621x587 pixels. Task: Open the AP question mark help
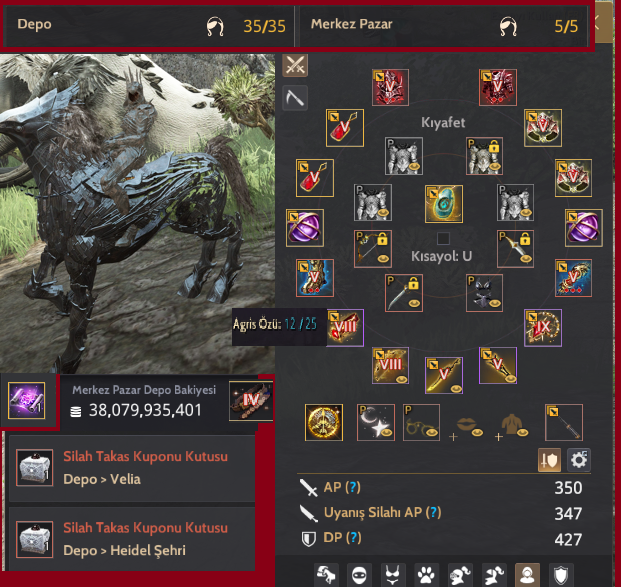(x=353, y=487)
